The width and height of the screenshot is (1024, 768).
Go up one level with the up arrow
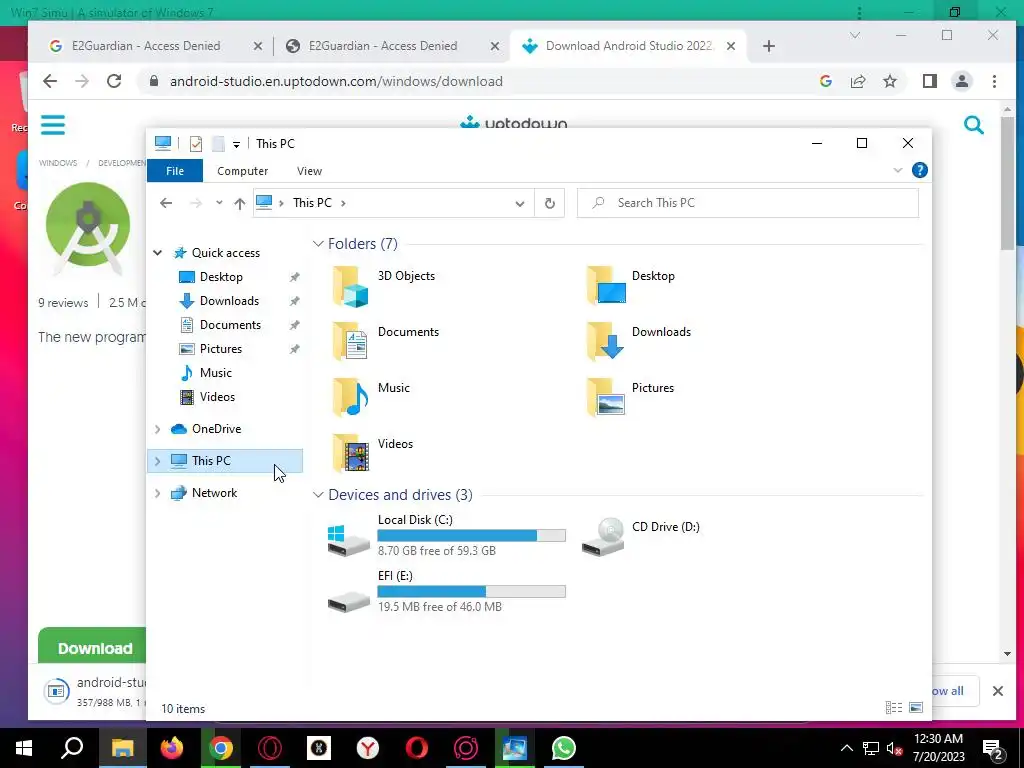click(x=240, y=203)
